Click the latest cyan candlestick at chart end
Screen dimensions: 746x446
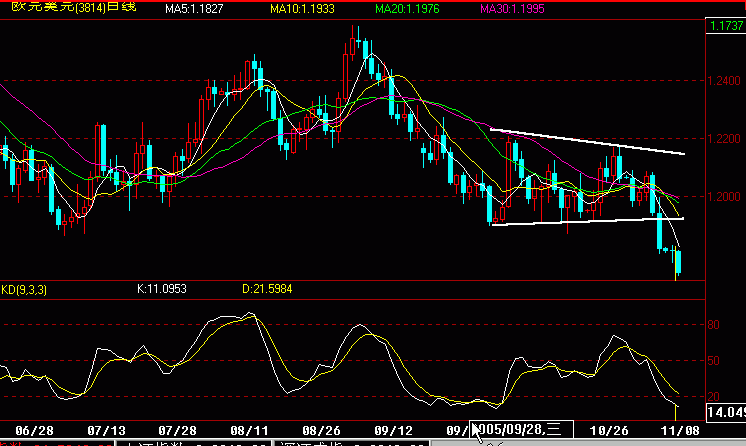(x=678, y=262)
